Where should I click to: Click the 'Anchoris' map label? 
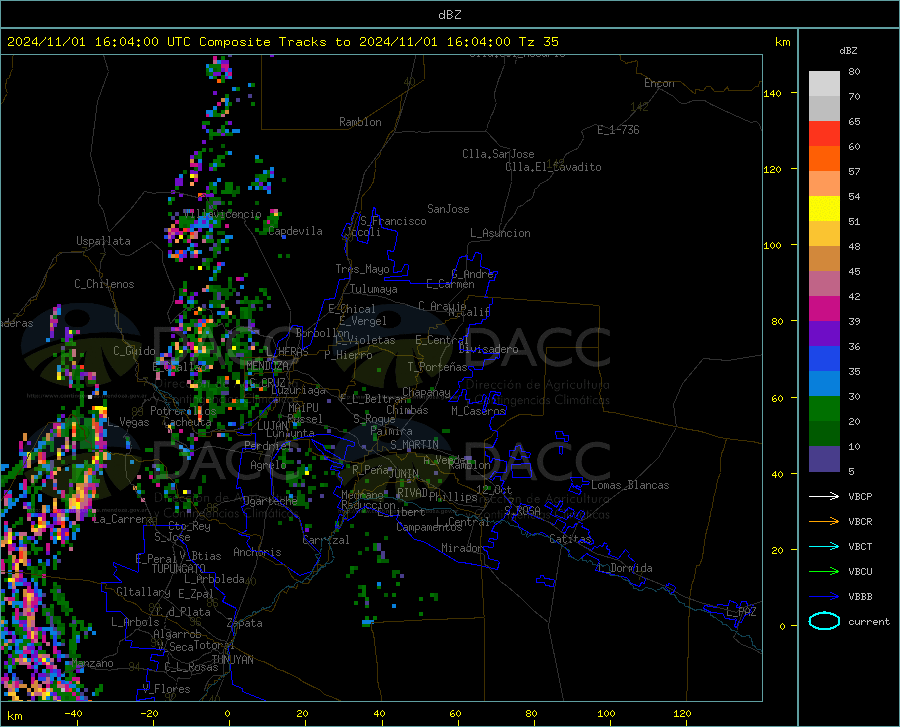tap(257, 553)
